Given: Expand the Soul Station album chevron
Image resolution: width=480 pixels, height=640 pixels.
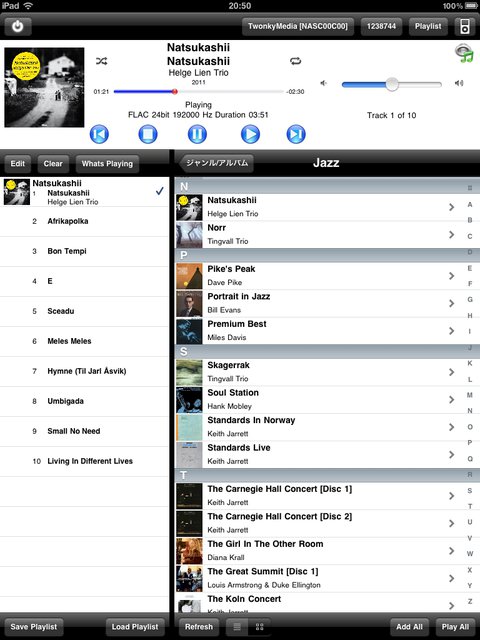Looking at the screenshot, I should click(451, 400).
